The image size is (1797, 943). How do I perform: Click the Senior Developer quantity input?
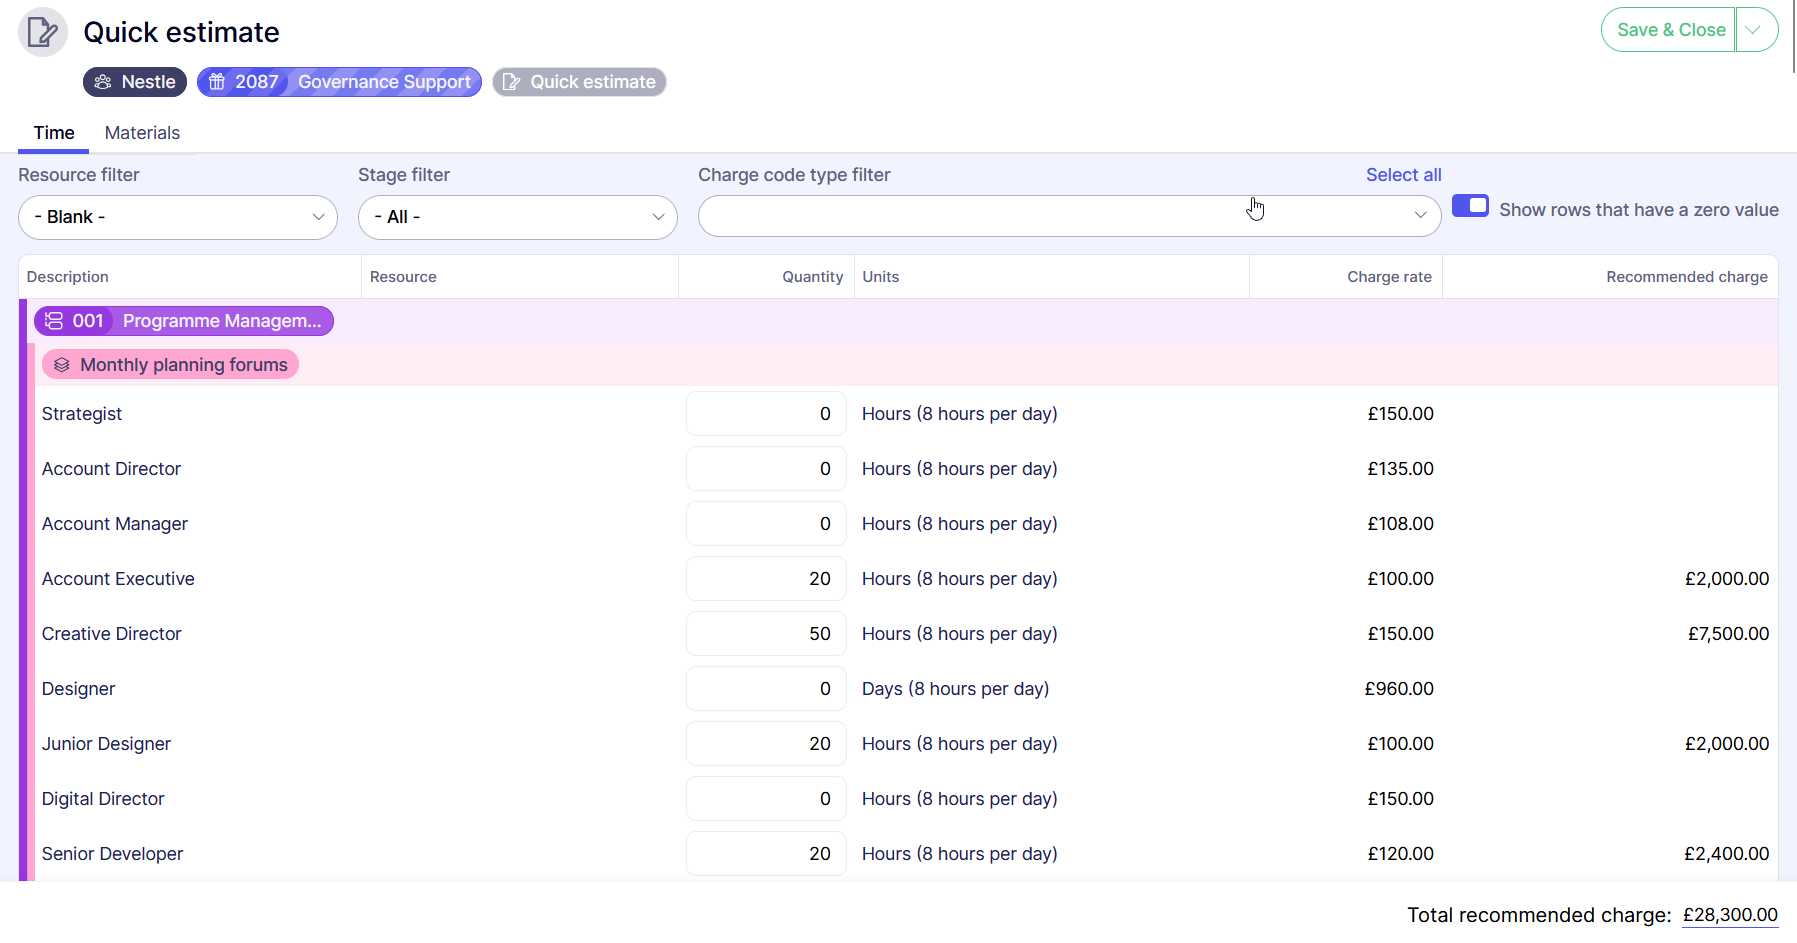pos(766,854)
